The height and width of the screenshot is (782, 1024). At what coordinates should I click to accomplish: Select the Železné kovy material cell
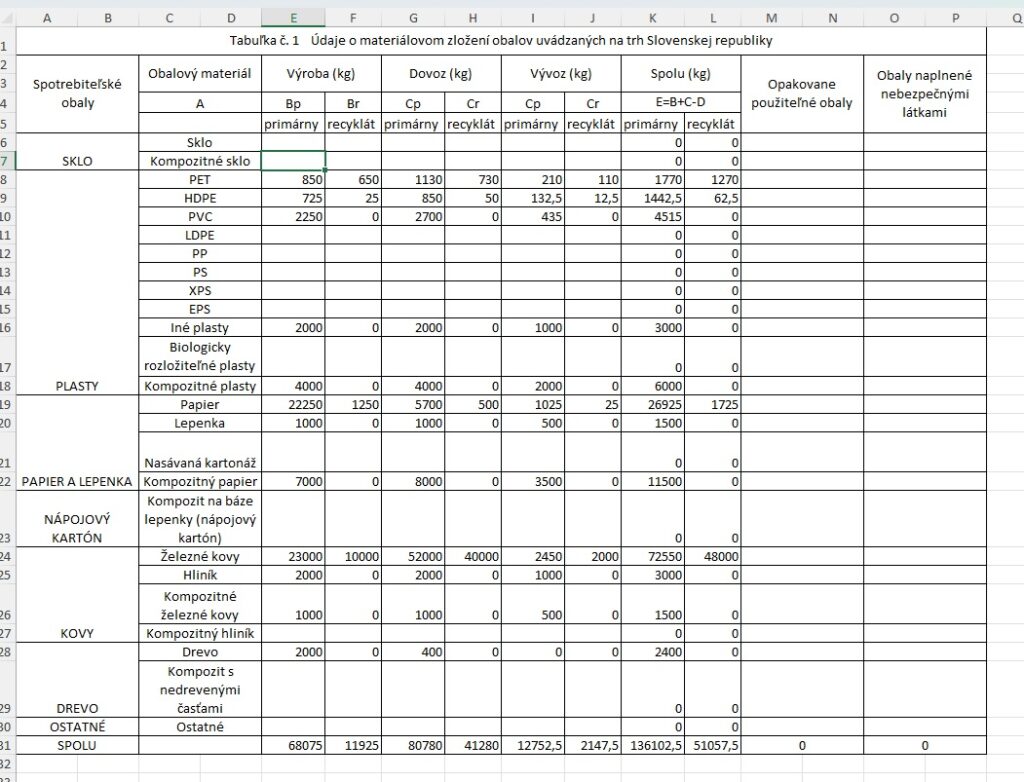[200, 556]
